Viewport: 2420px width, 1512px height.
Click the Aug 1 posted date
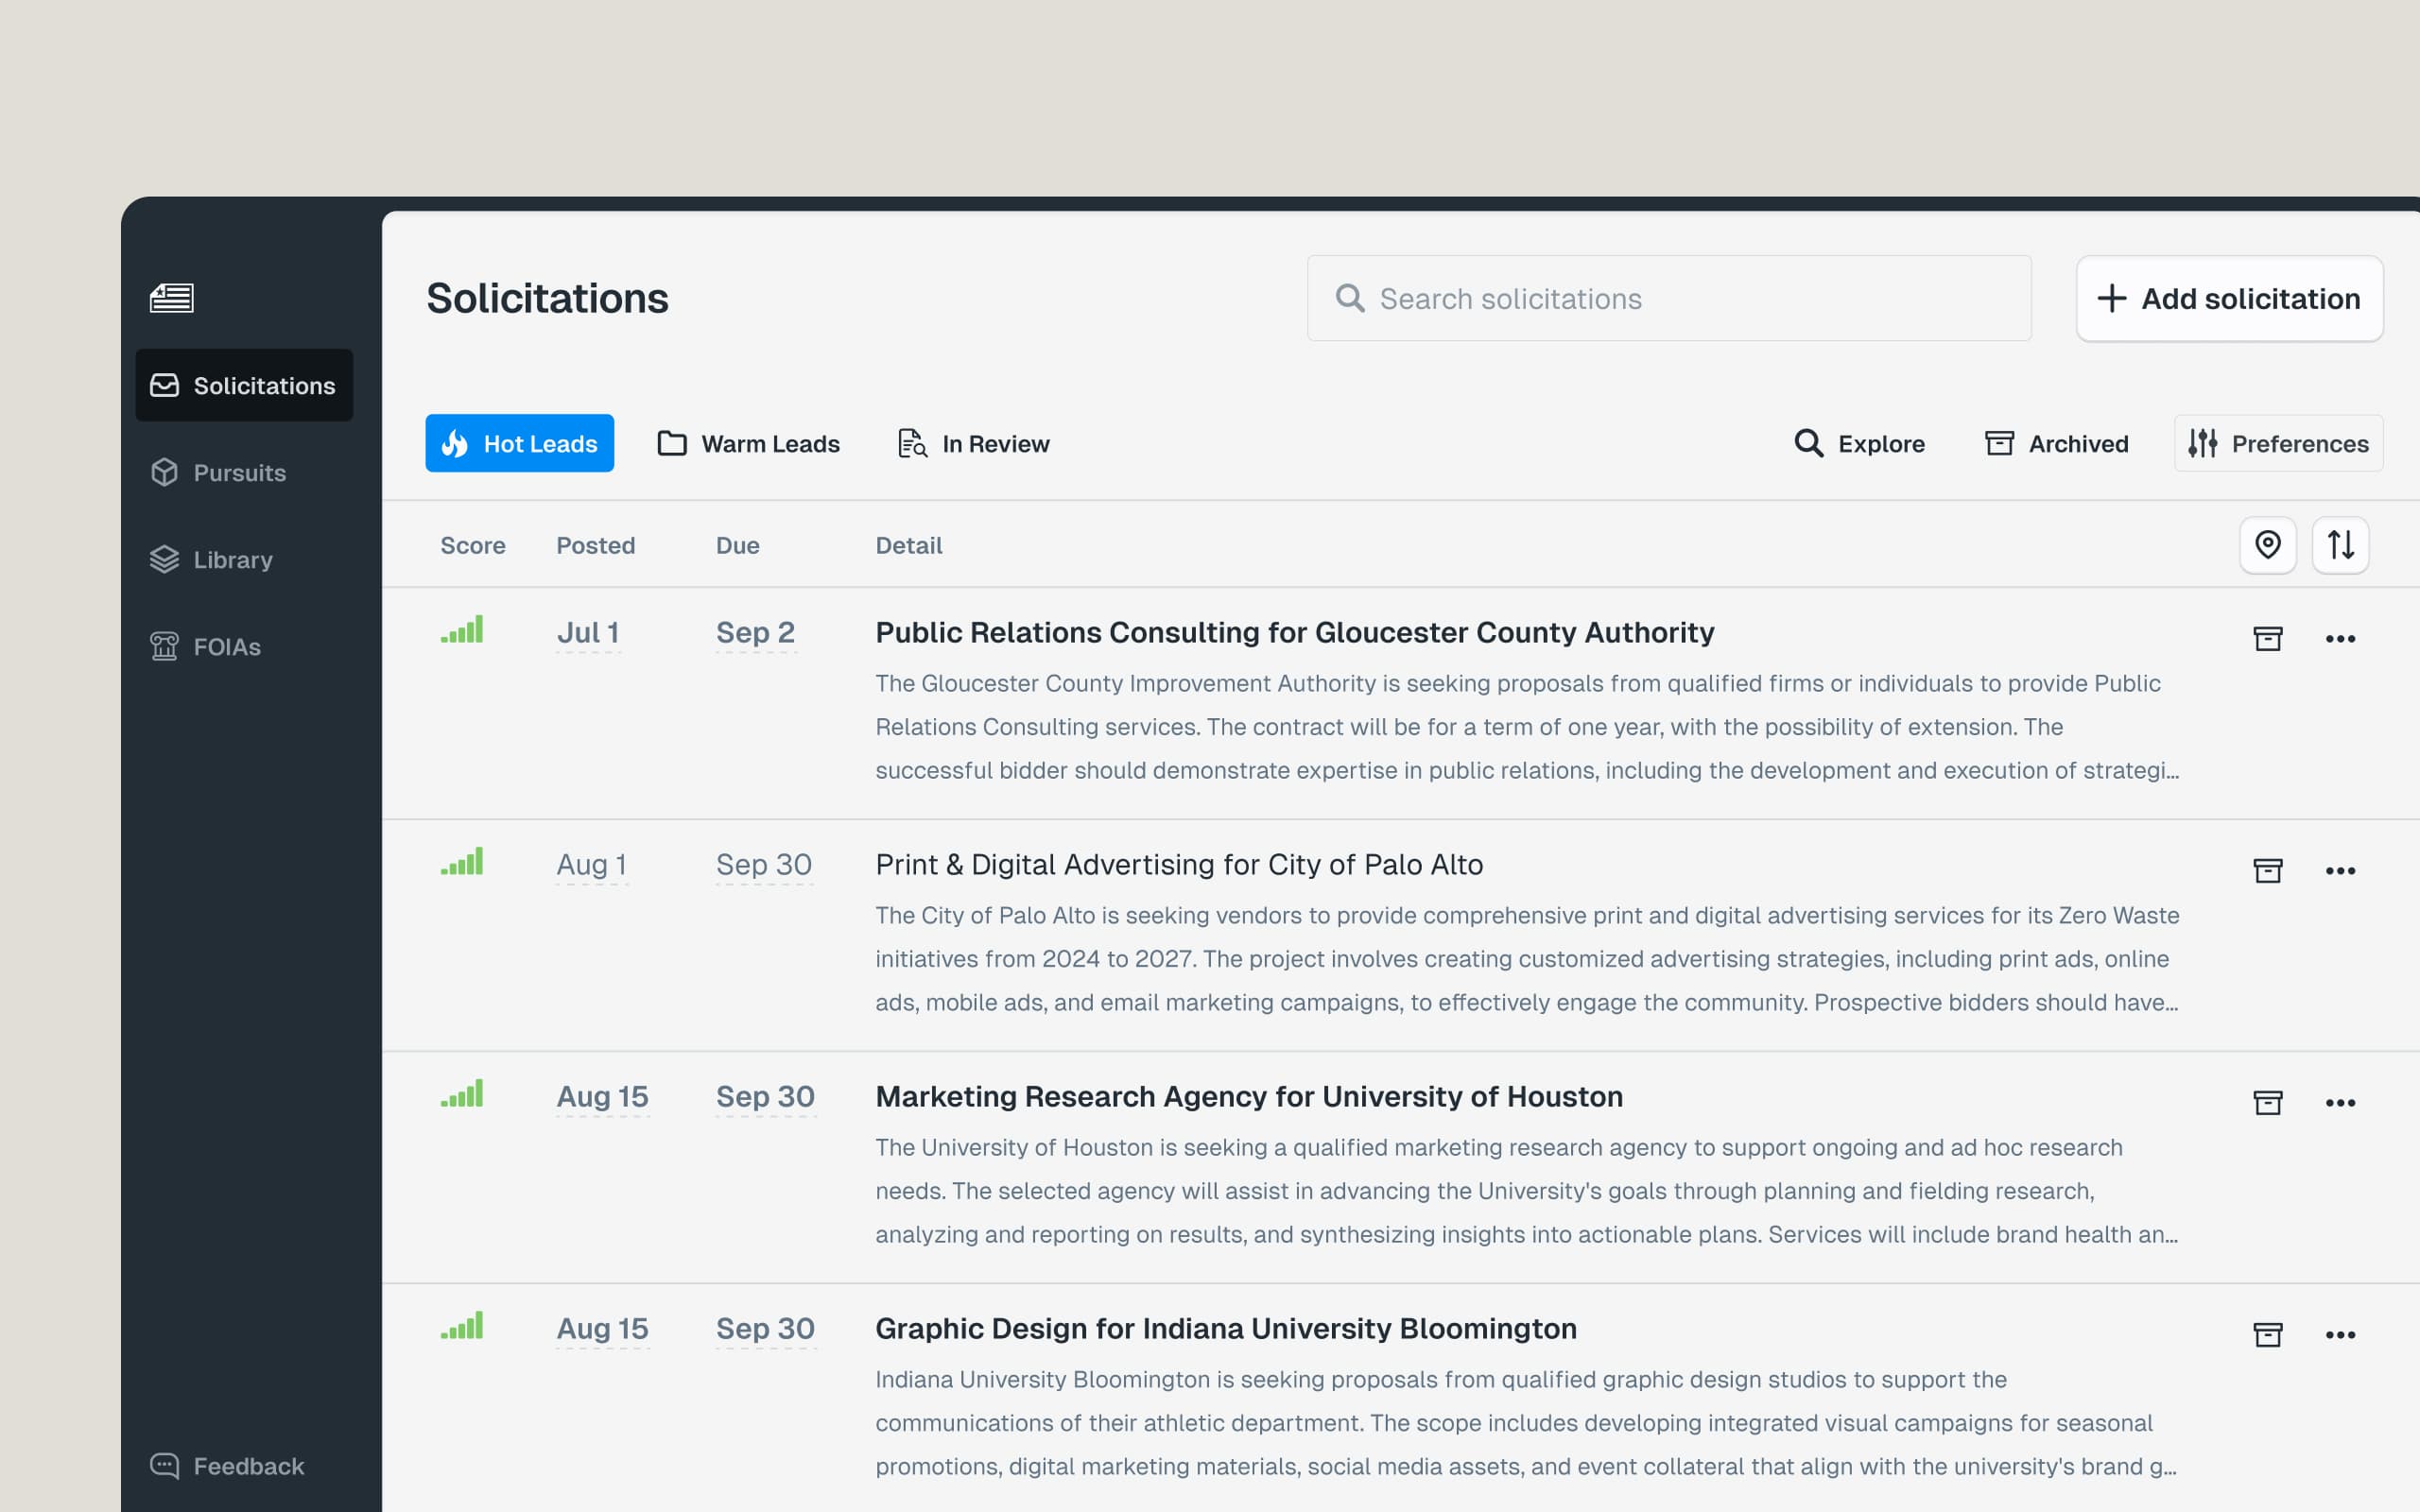pyautogui.click(x=591, y=864)
